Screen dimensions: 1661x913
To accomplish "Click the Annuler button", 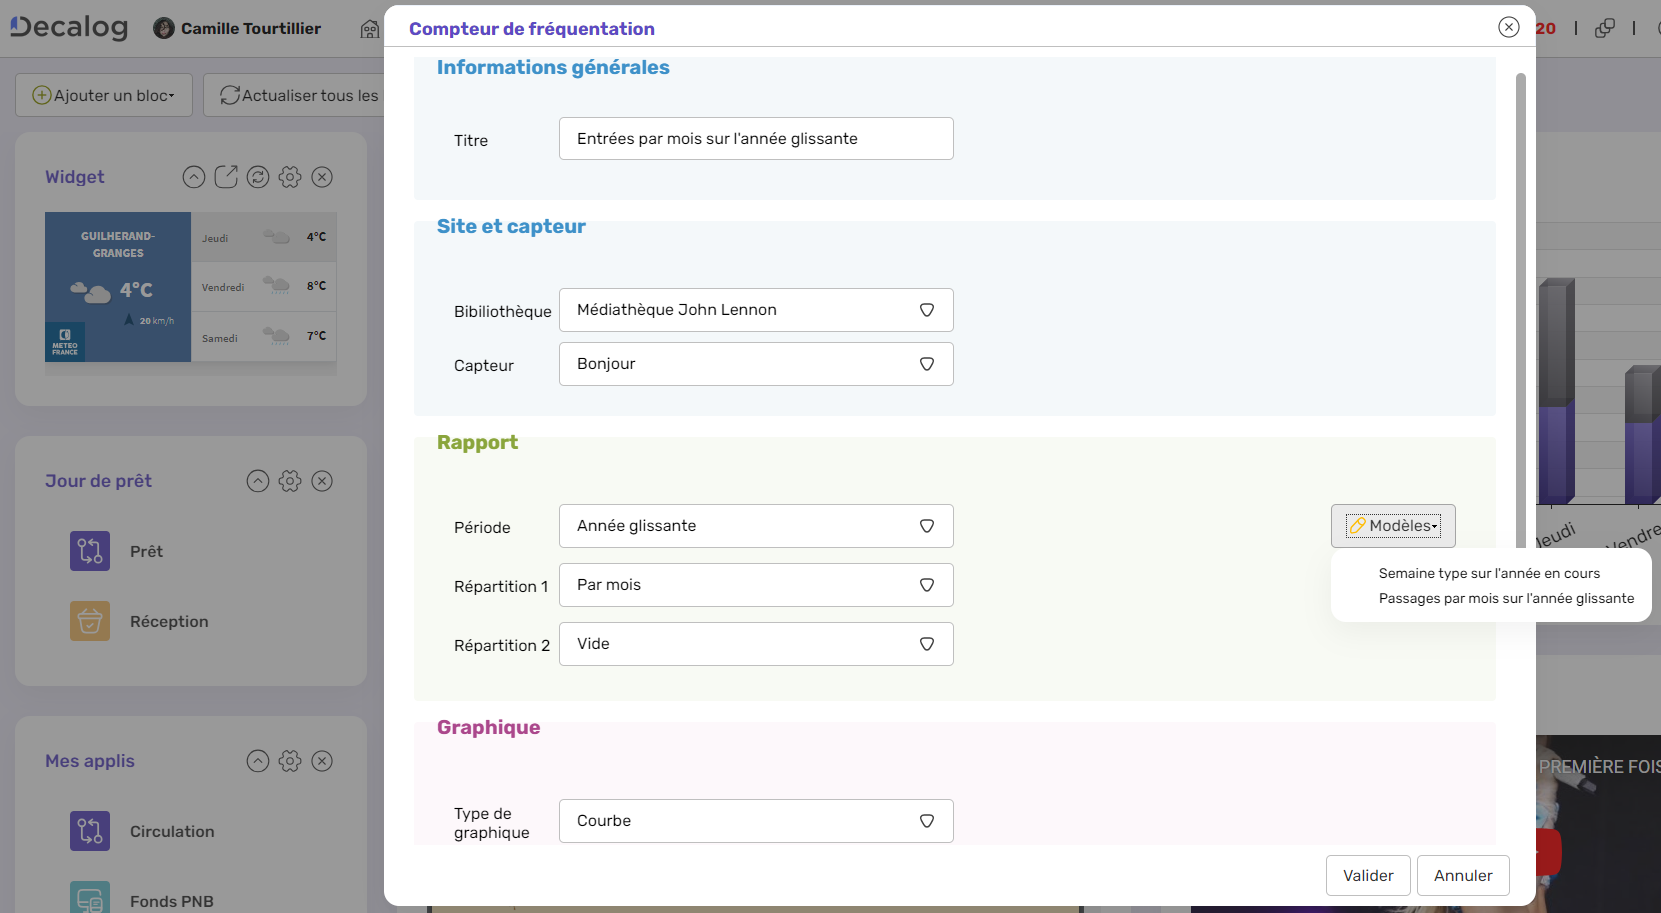I will tap(1463, 876).
